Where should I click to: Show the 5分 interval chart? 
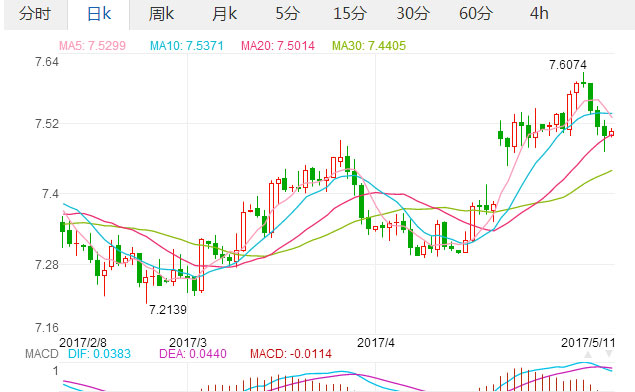click(288, 14)
